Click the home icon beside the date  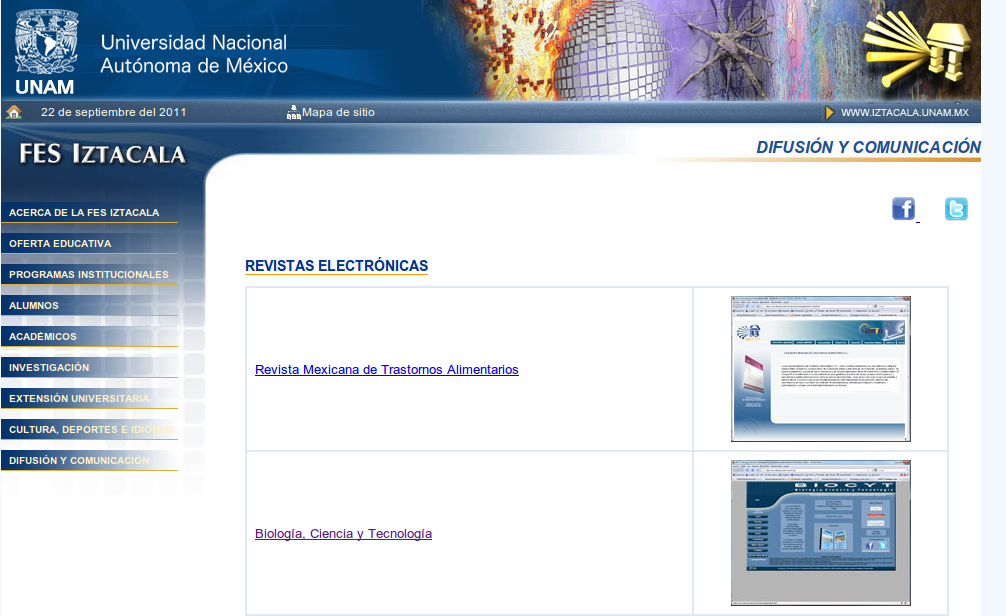pos(13,112)
